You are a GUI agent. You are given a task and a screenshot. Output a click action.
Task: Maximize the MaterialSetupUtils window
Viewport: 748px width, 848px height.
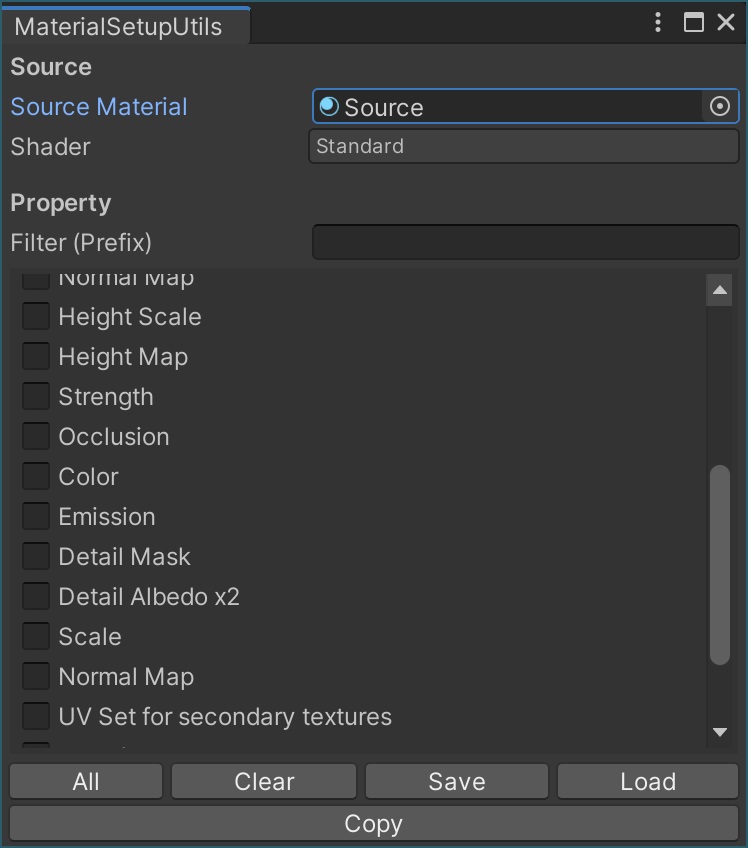click(x=693, y=22)
